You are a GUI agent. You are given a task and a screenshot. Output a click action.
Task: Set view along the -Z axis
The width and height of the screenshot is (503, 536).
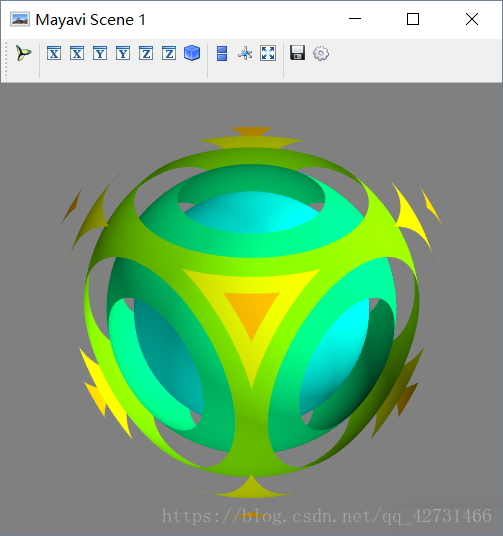click(169, 53)
